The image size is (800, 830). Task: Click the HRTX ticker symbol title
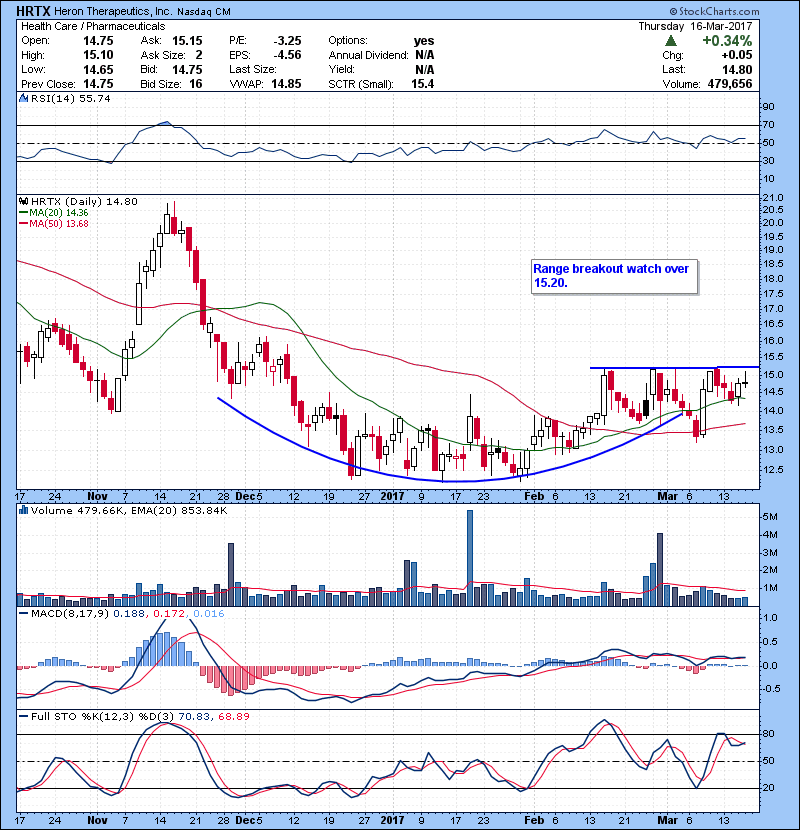coord(34,11)
